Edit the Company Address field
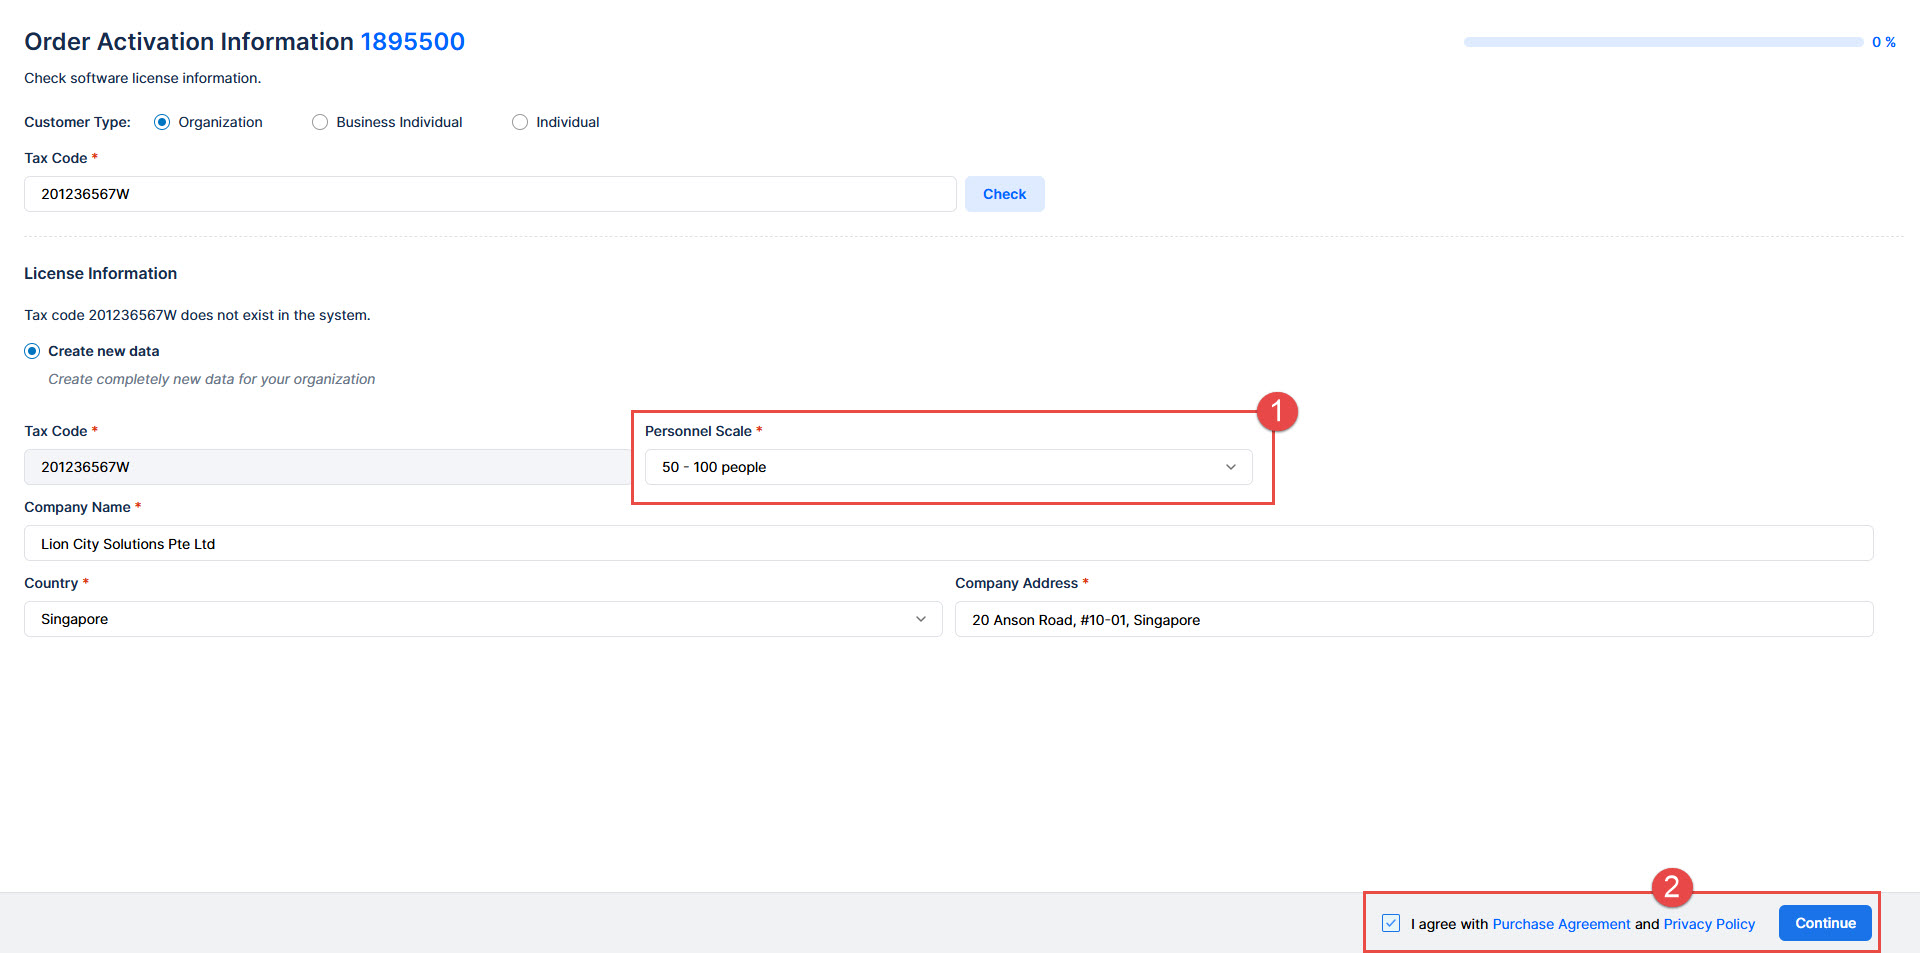Image resolution: width=1920 pixels, height=953 pixels. (x=1413, y=620)
